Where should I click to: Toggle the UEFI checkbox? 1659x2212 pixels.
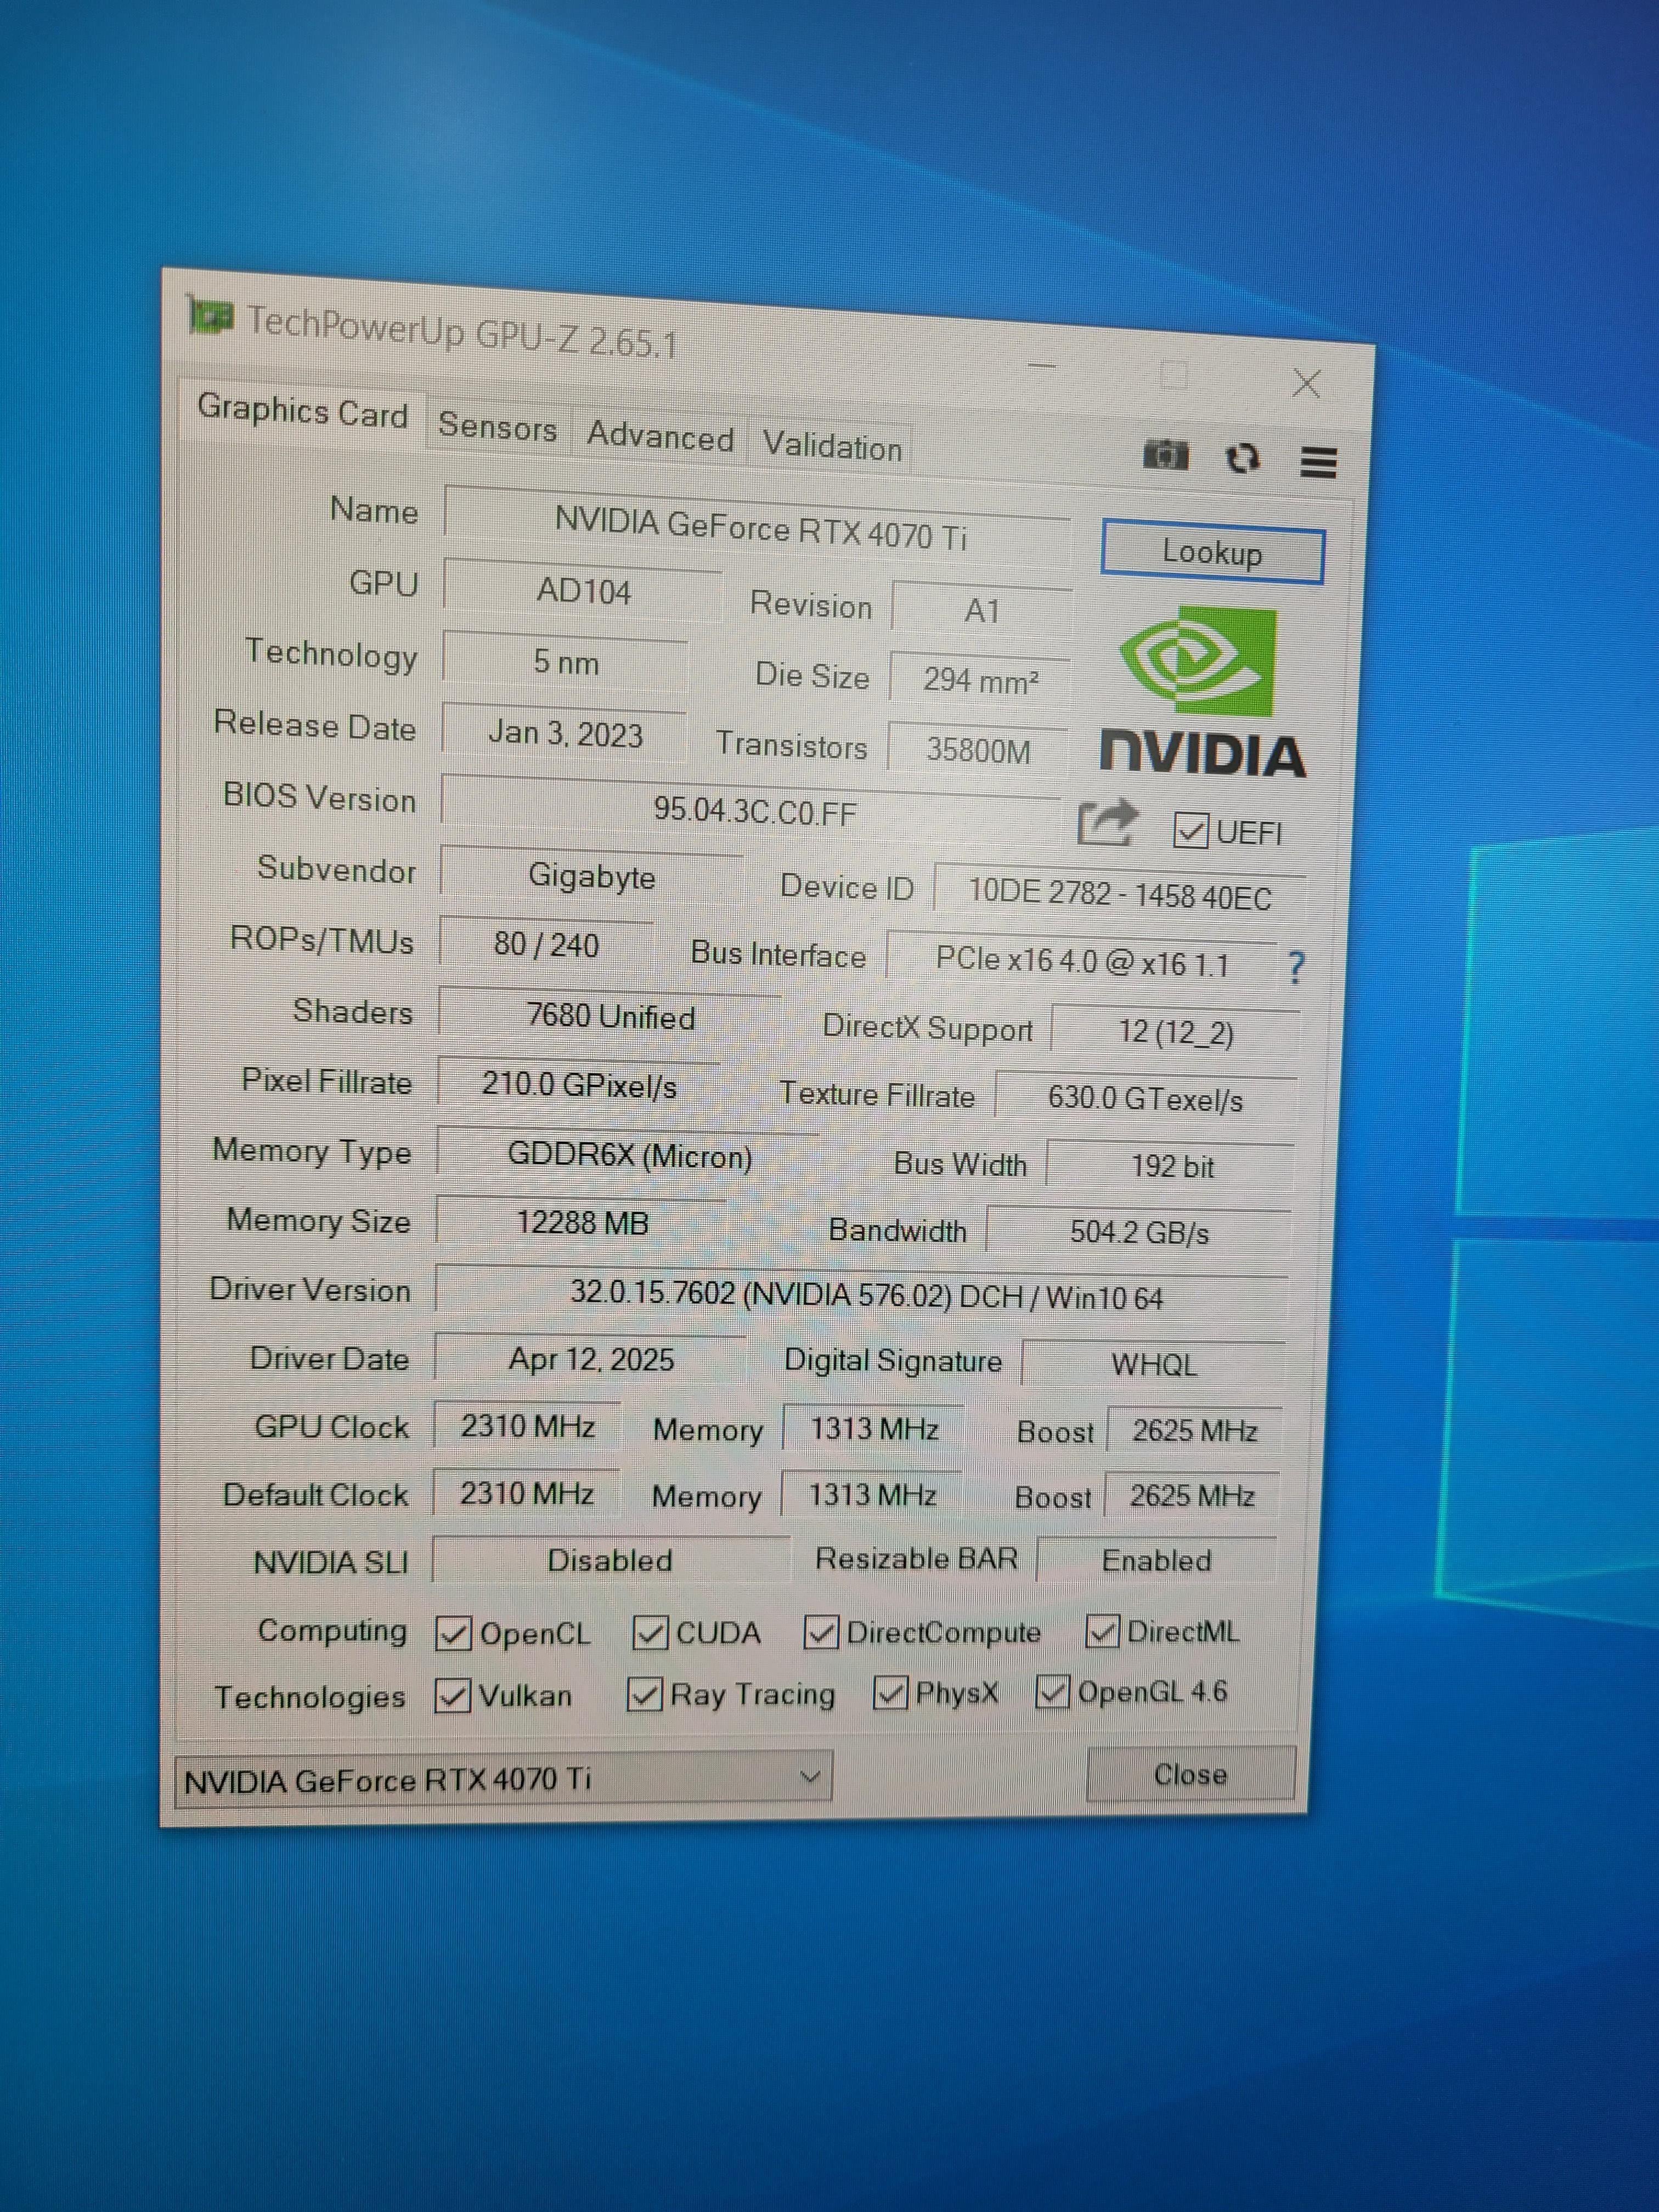(1190, 830)
